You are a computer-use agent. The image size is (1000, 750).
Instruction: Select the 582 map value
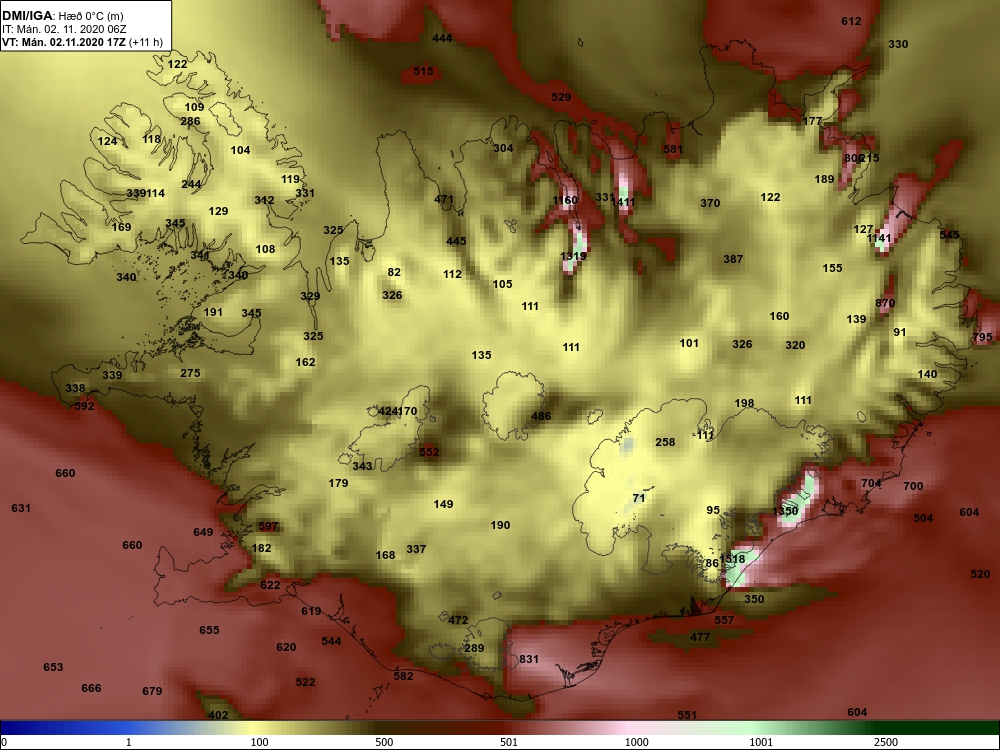403,677
